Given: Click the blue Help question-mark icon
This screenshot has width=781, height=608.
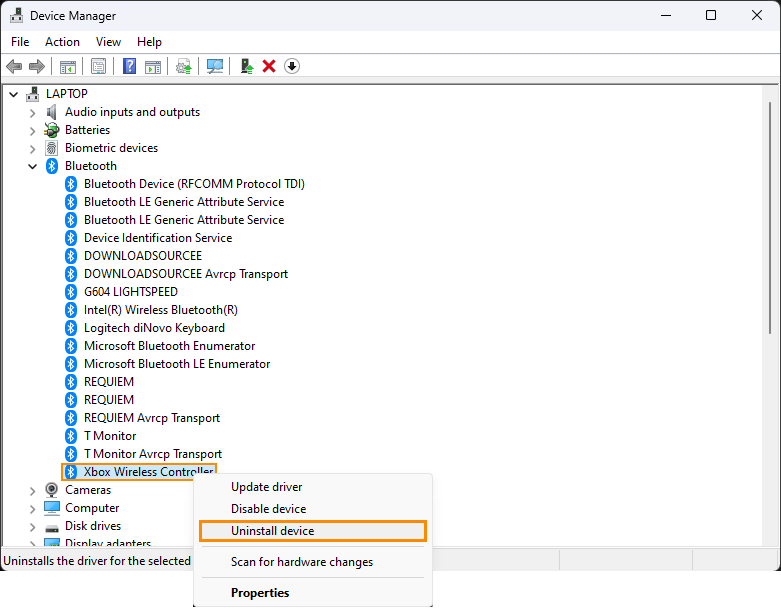Looking at the screenshot, I should (x=130, y=66).
